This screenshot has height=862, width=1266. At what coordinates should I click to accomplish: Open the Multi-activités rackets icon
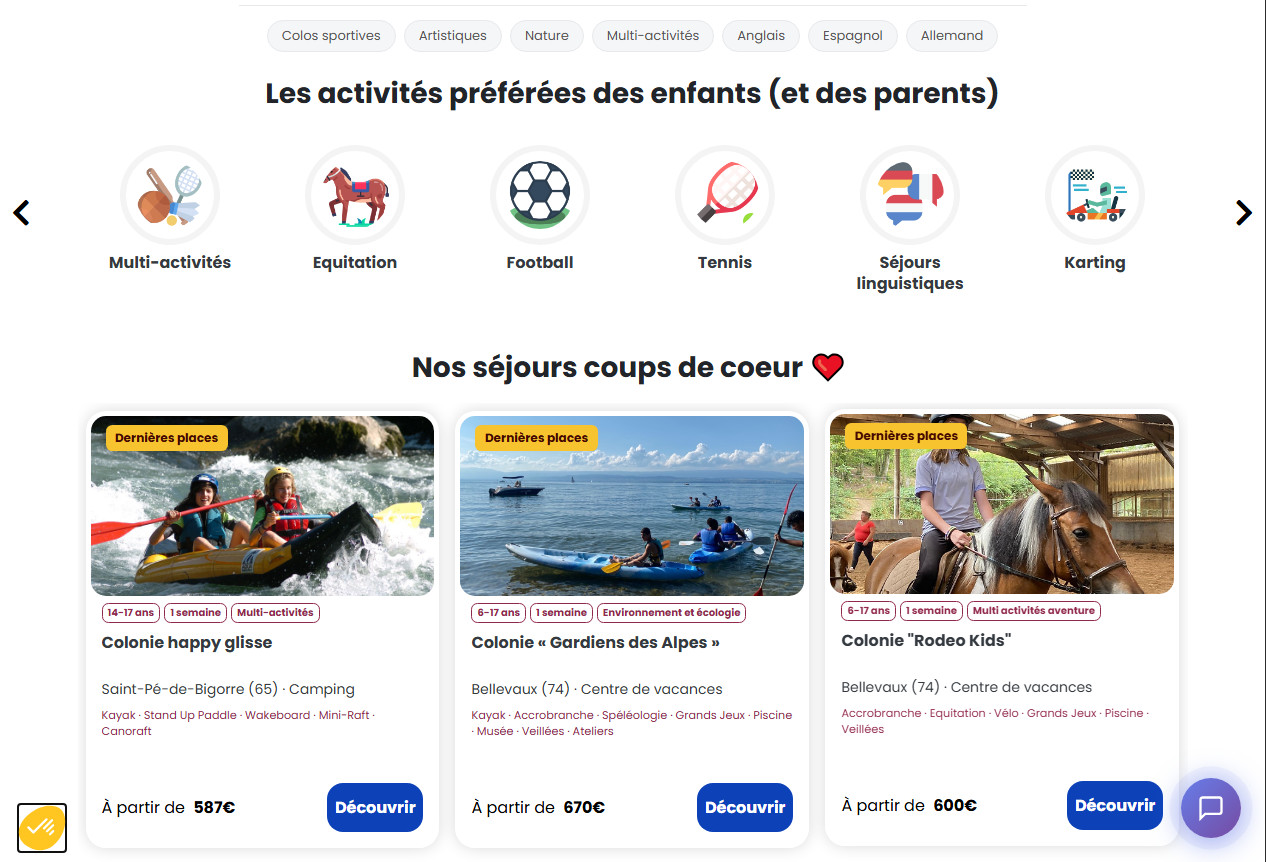(170, 195)
